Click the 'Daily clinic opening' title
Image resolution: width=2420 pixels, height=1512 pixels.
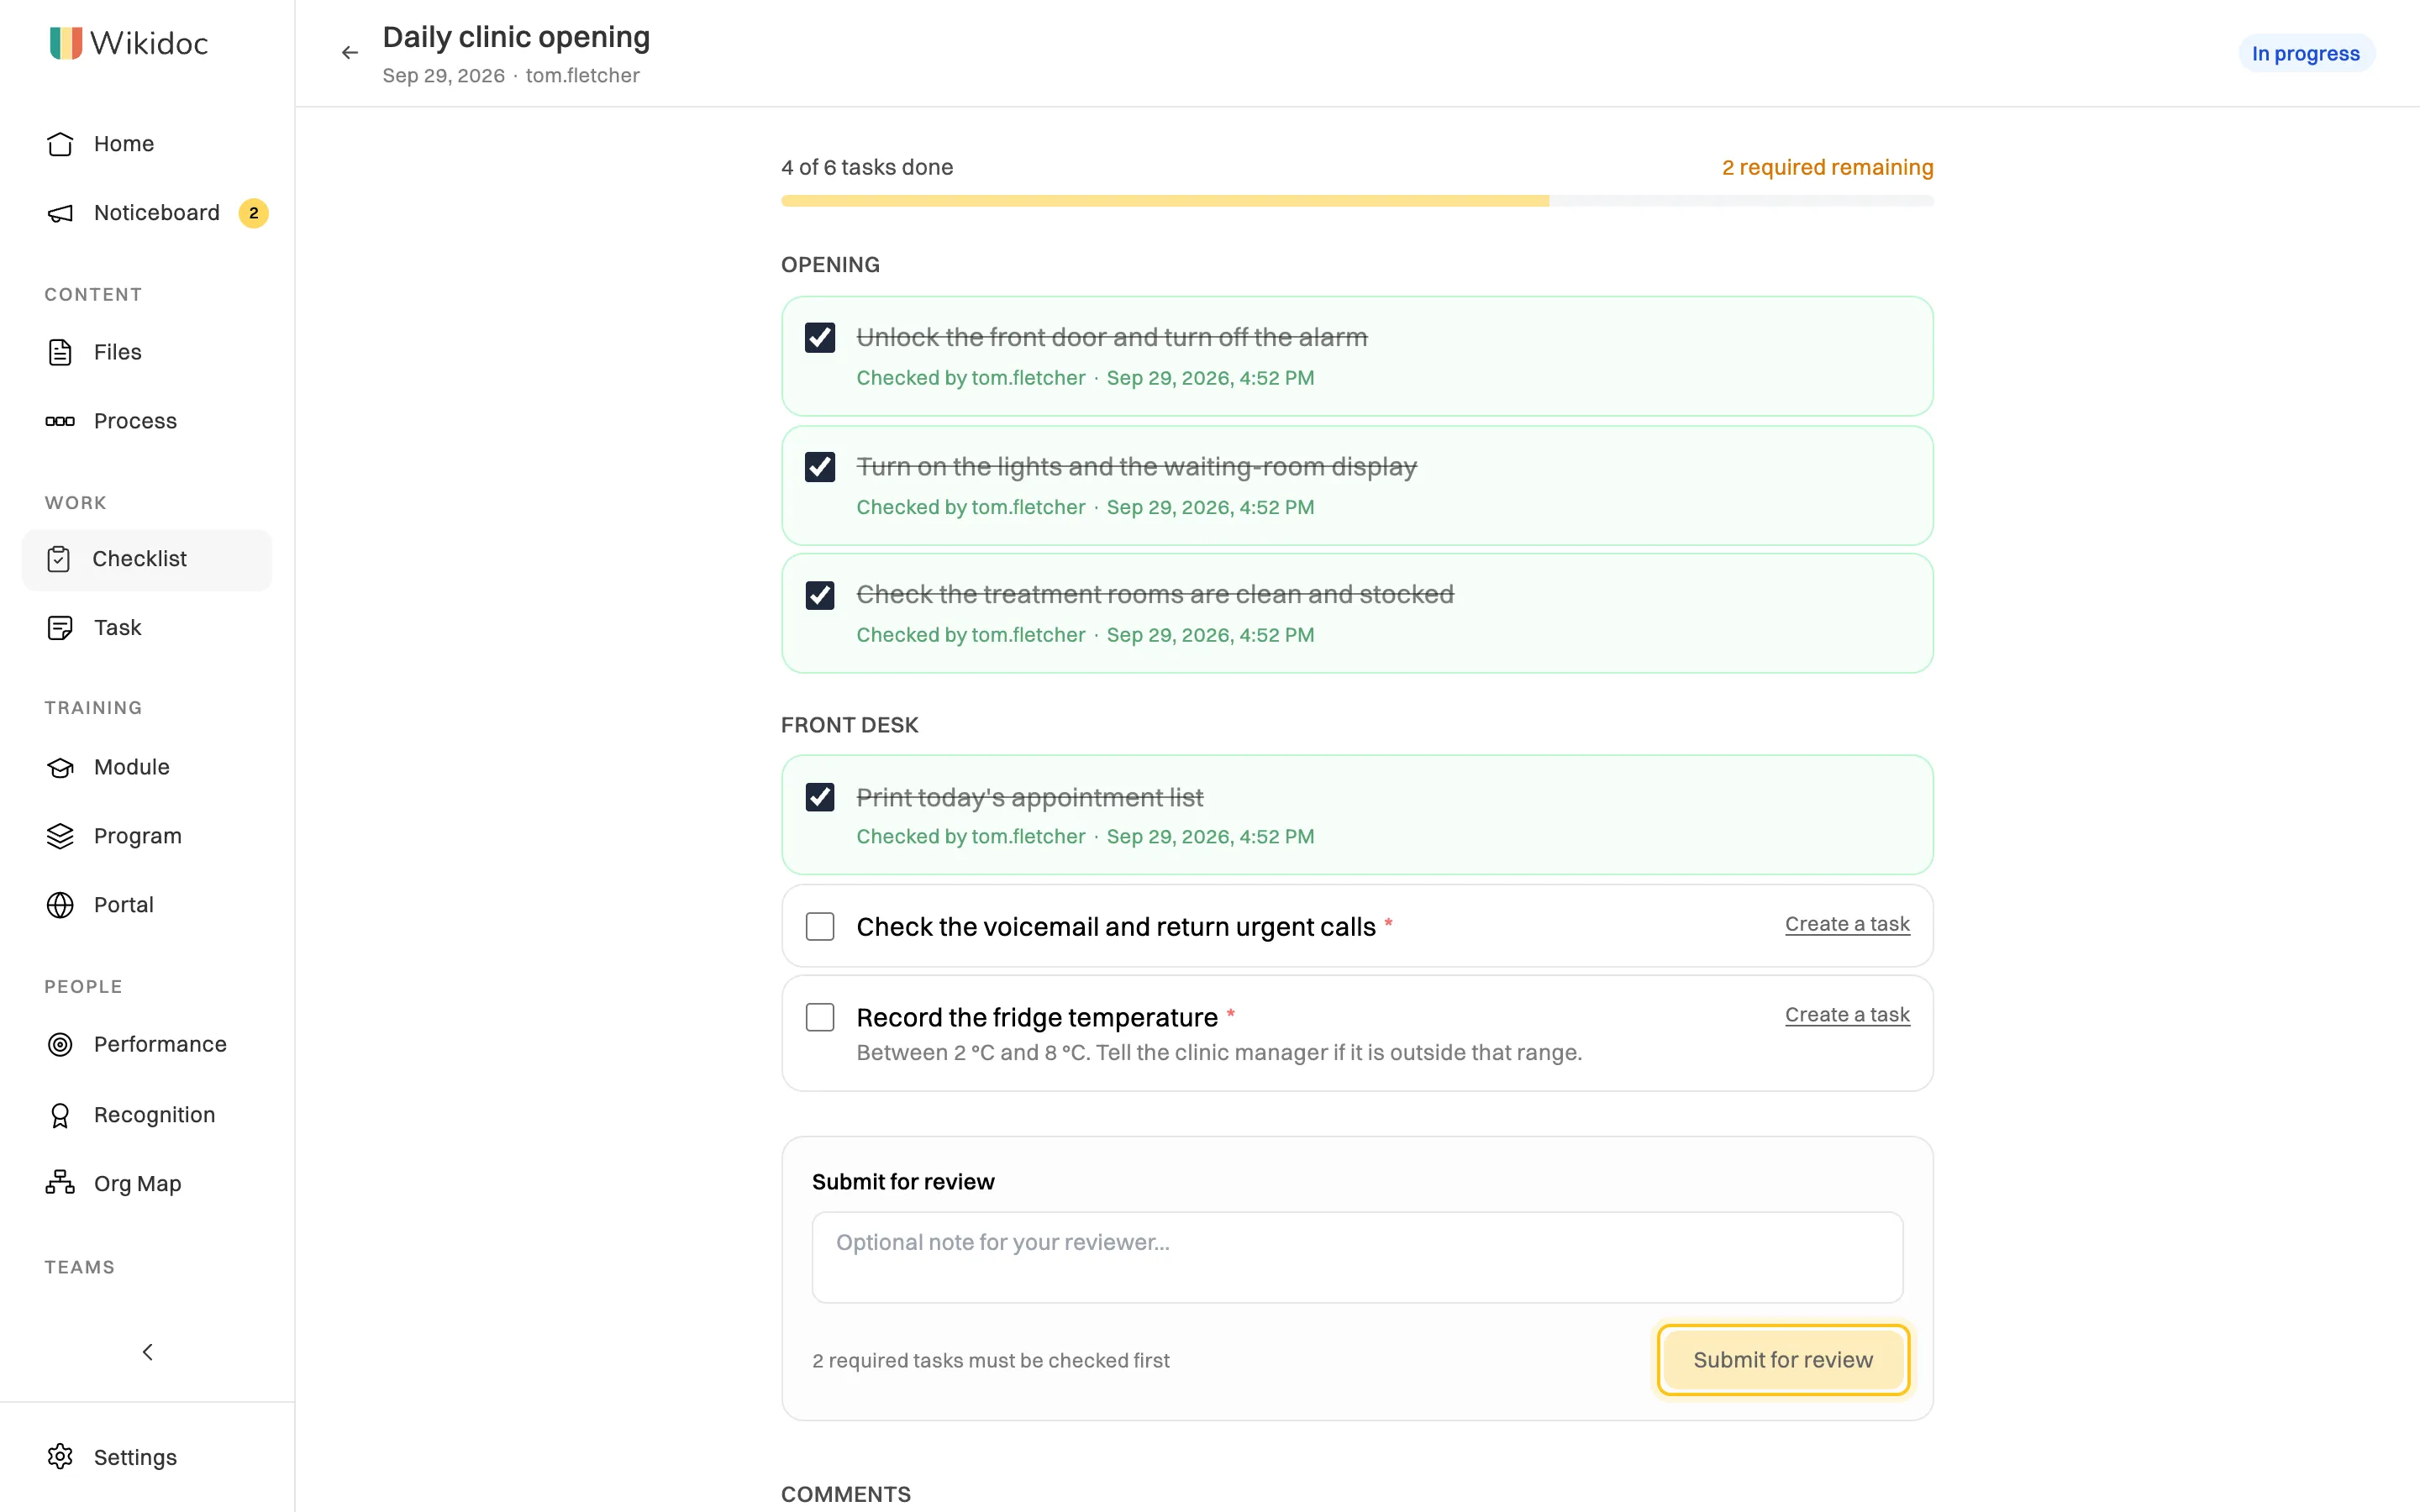tap(516, 37)
